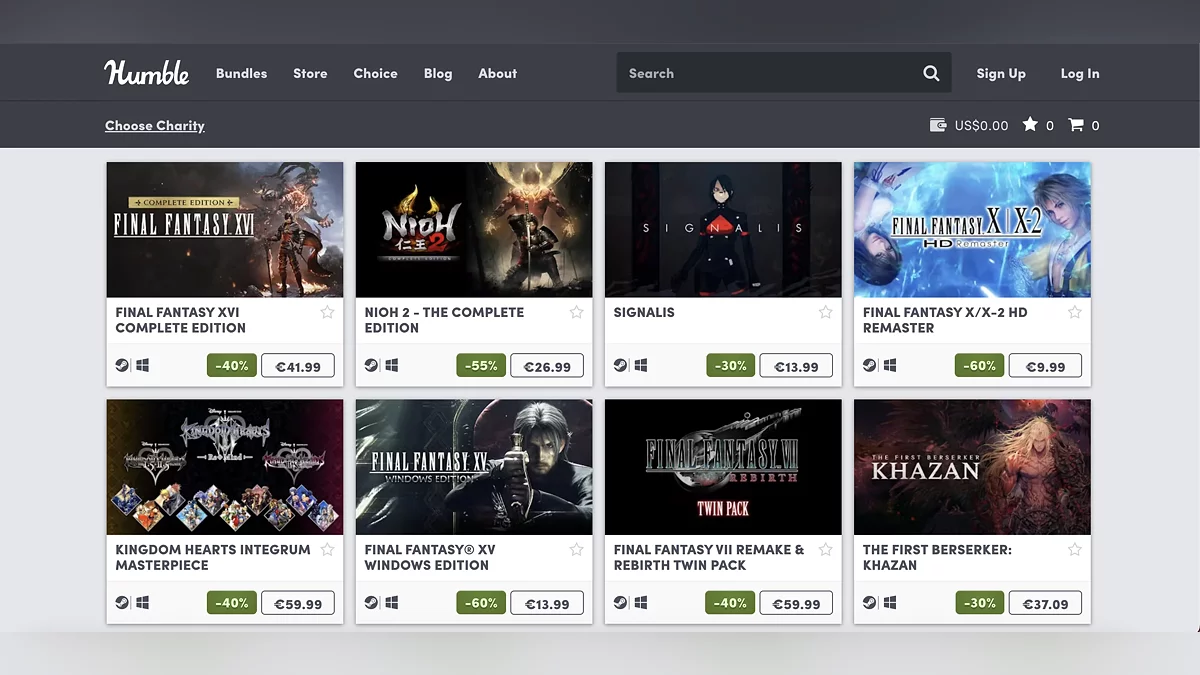Click Windows icon on Signalis card
1200x675 pixels.
[x=641, y=366]
